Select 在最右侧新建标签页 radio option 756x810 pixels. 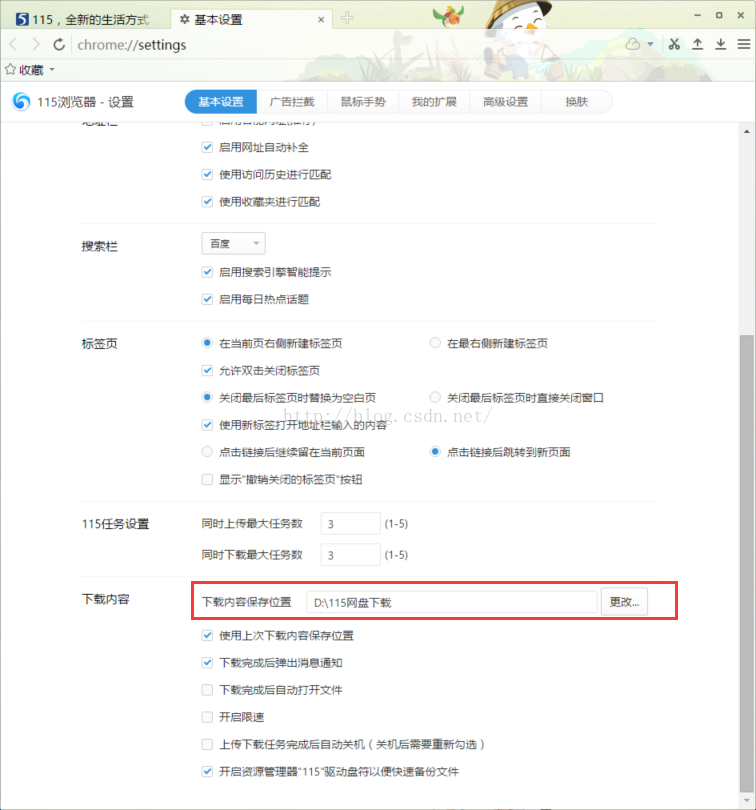click(435, 343)
